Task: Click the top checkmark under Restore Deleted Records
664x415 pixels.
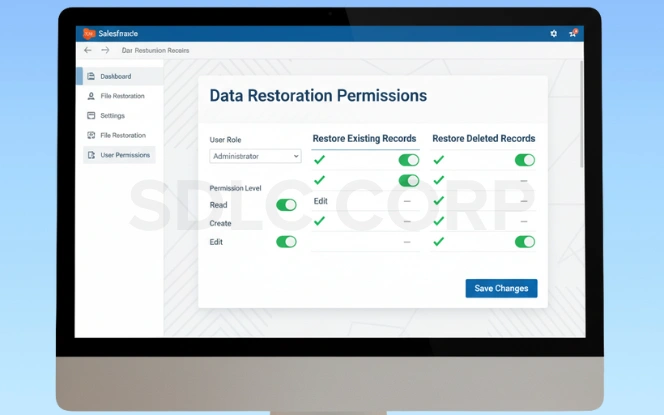Action: (439, 160)
